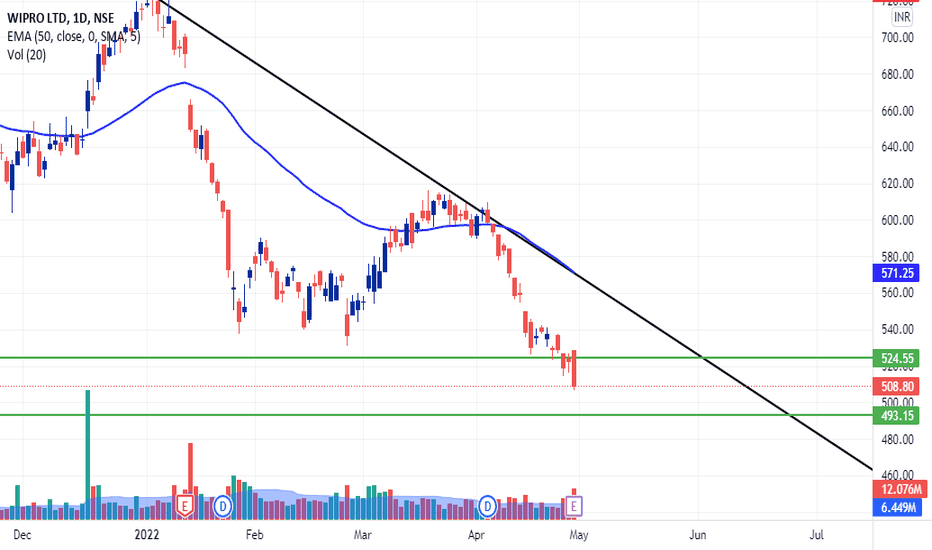The image size is (932, 550).
Task: Select the Vol (20) indicator legend
Action: pyautogui.click(x=26, y=55)
